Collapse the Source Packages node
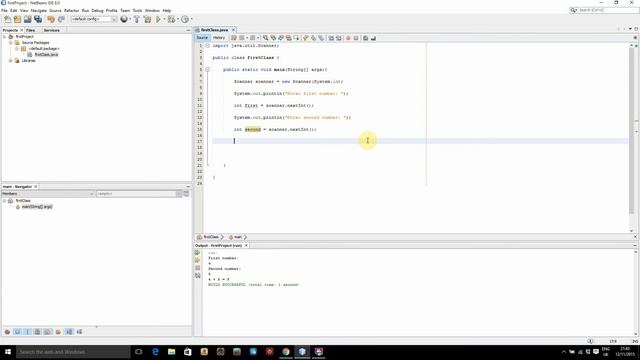Screen dimensions: 640x360 11,42
